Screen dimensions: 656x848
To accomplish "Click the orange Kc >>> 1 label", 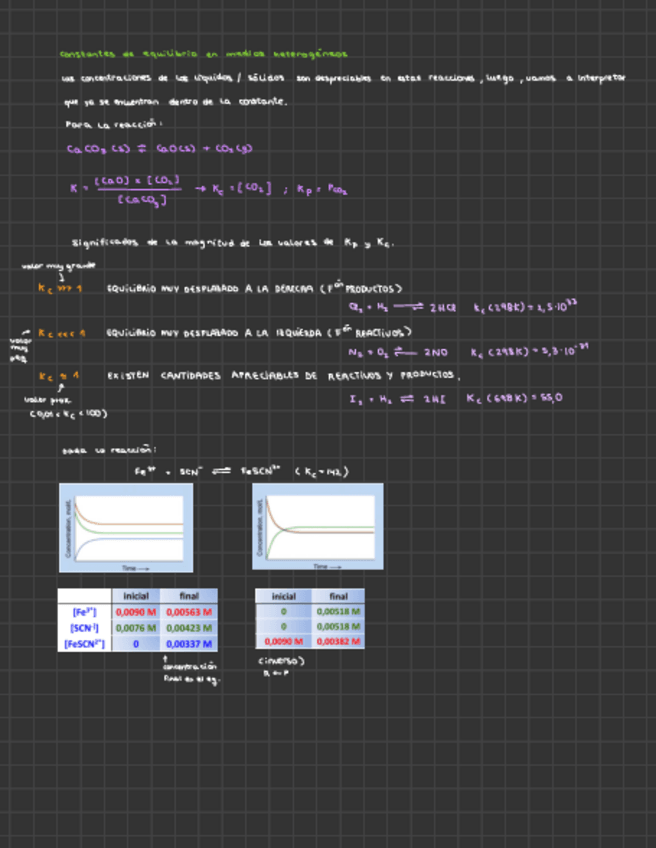I will (59, 288).
